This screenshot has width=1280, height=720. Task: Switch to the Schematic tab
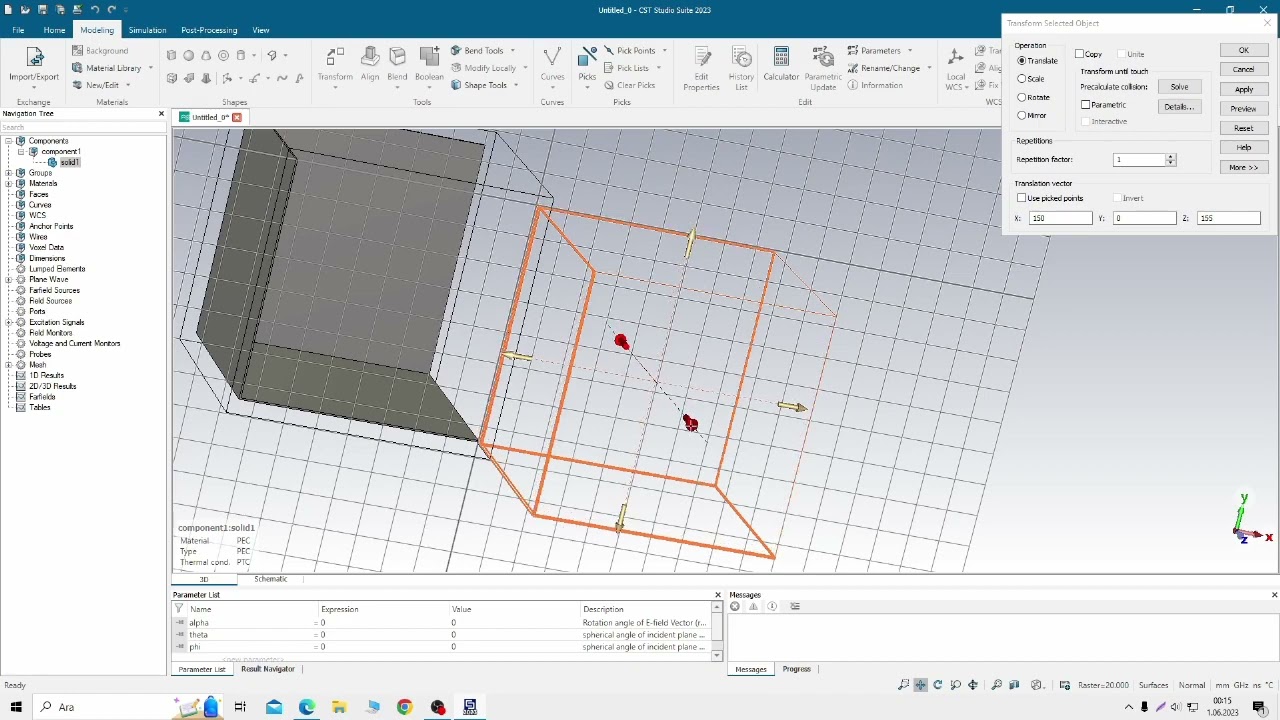(x=271, y=579)
